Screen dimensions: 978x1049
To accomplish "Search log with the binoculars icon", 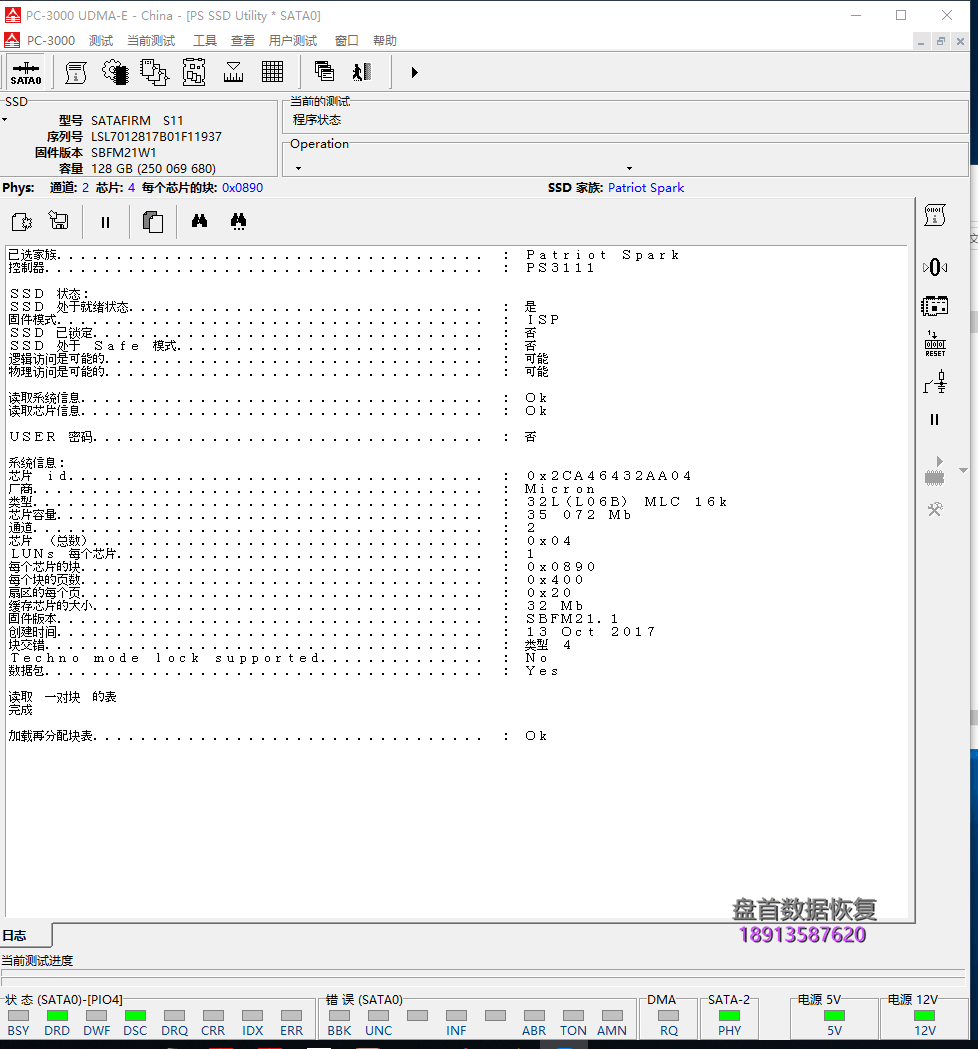I will (199, 221).
